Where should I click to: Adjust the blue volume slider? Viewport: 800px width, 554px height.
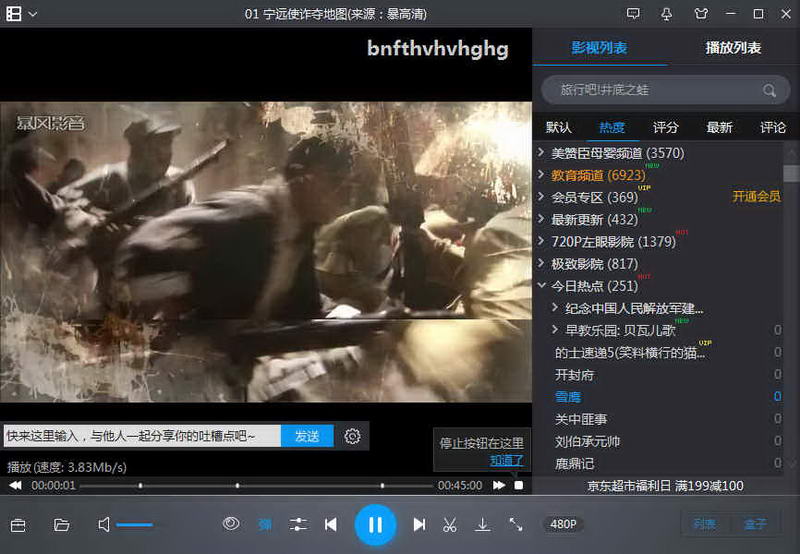tap(134, 524)
